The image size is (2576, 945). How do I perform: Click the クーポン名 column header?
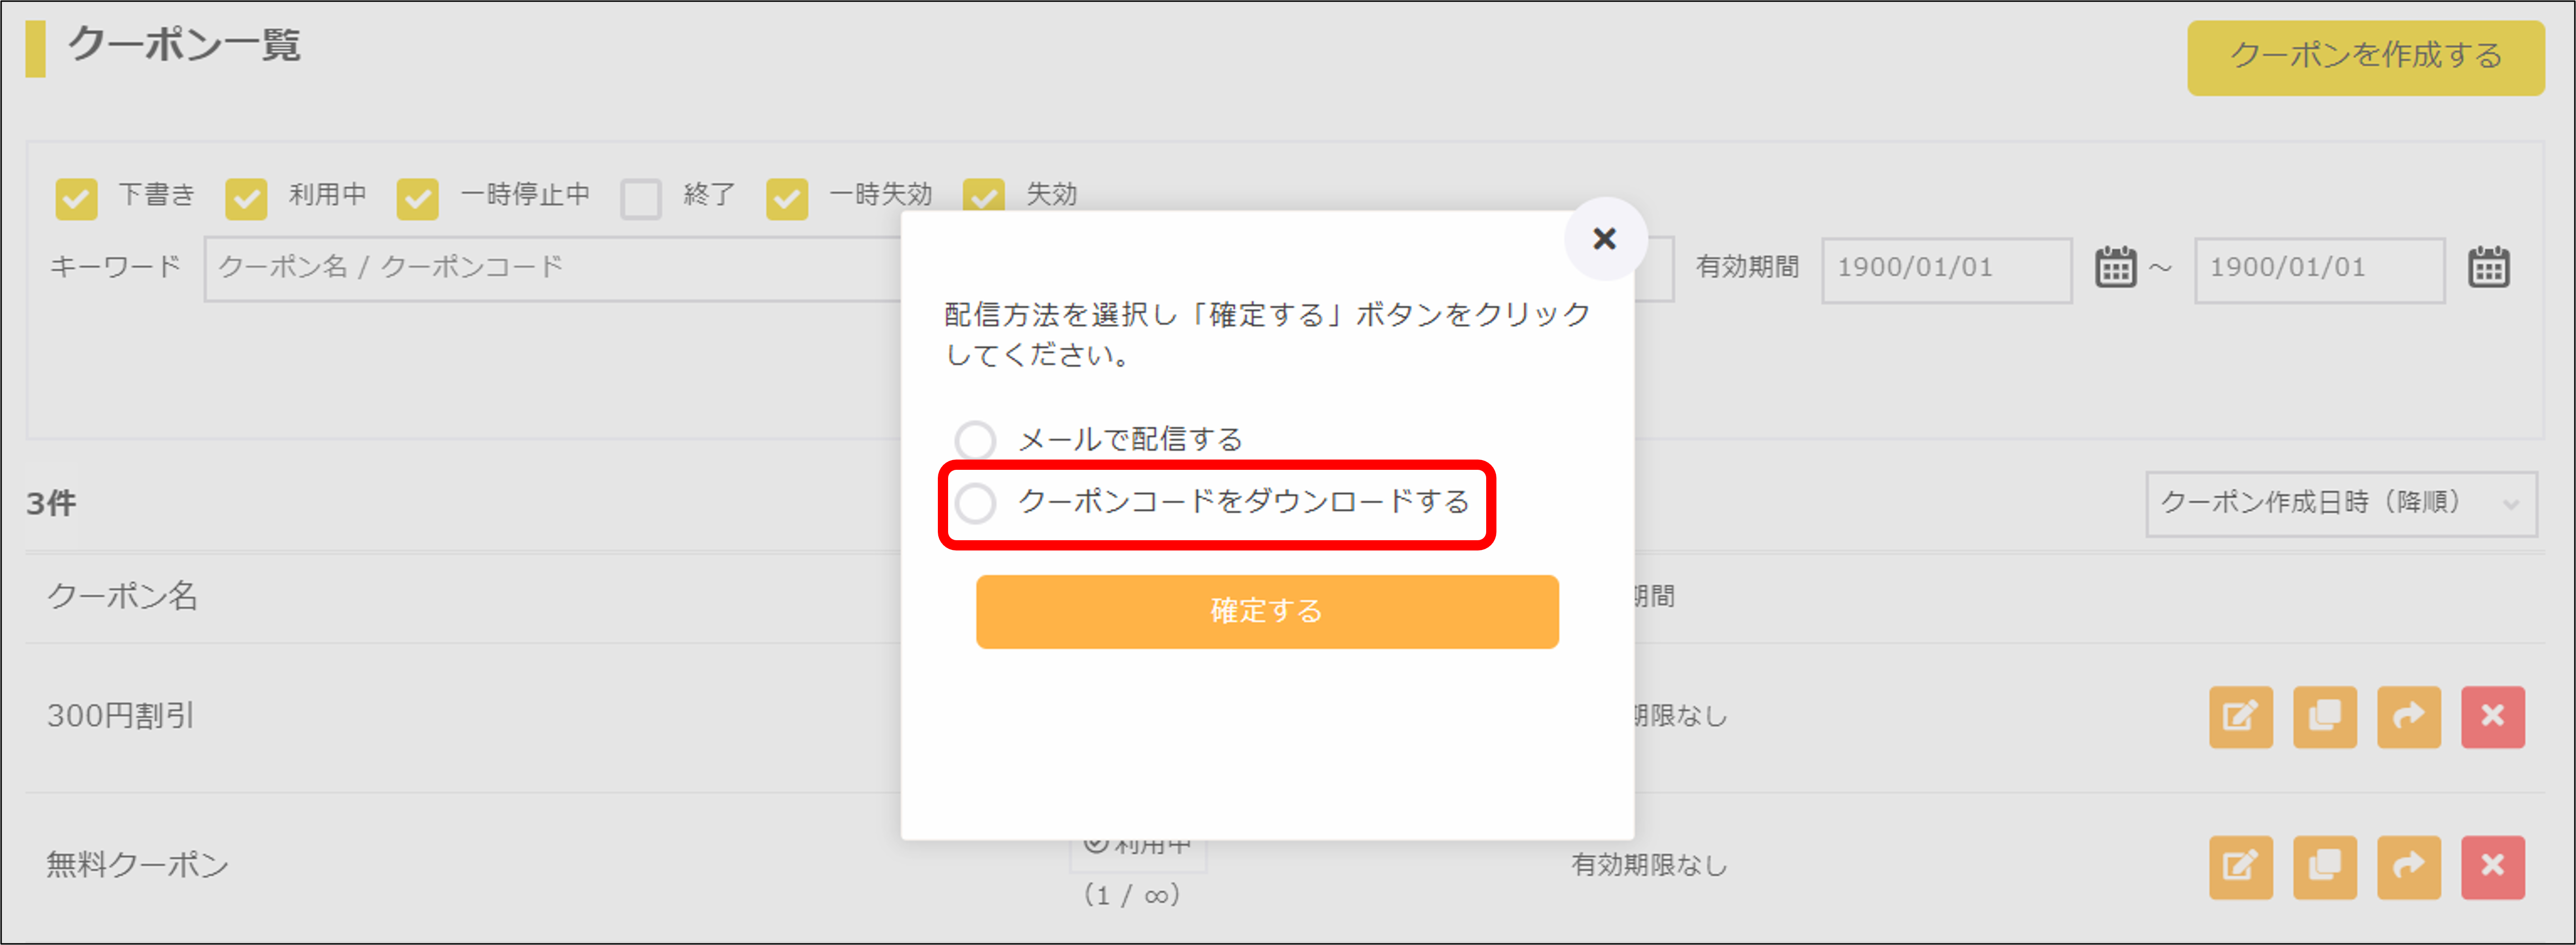click(122, 596)
